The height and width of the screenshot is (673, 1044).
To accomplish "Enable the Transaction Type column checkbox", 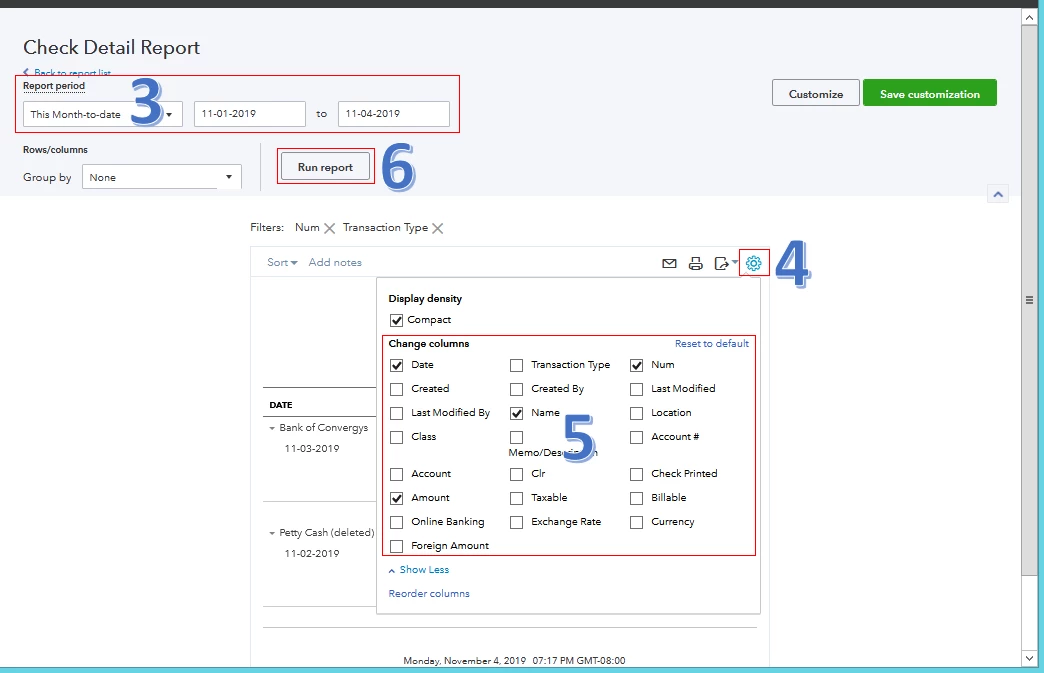I will coord(516,365).
